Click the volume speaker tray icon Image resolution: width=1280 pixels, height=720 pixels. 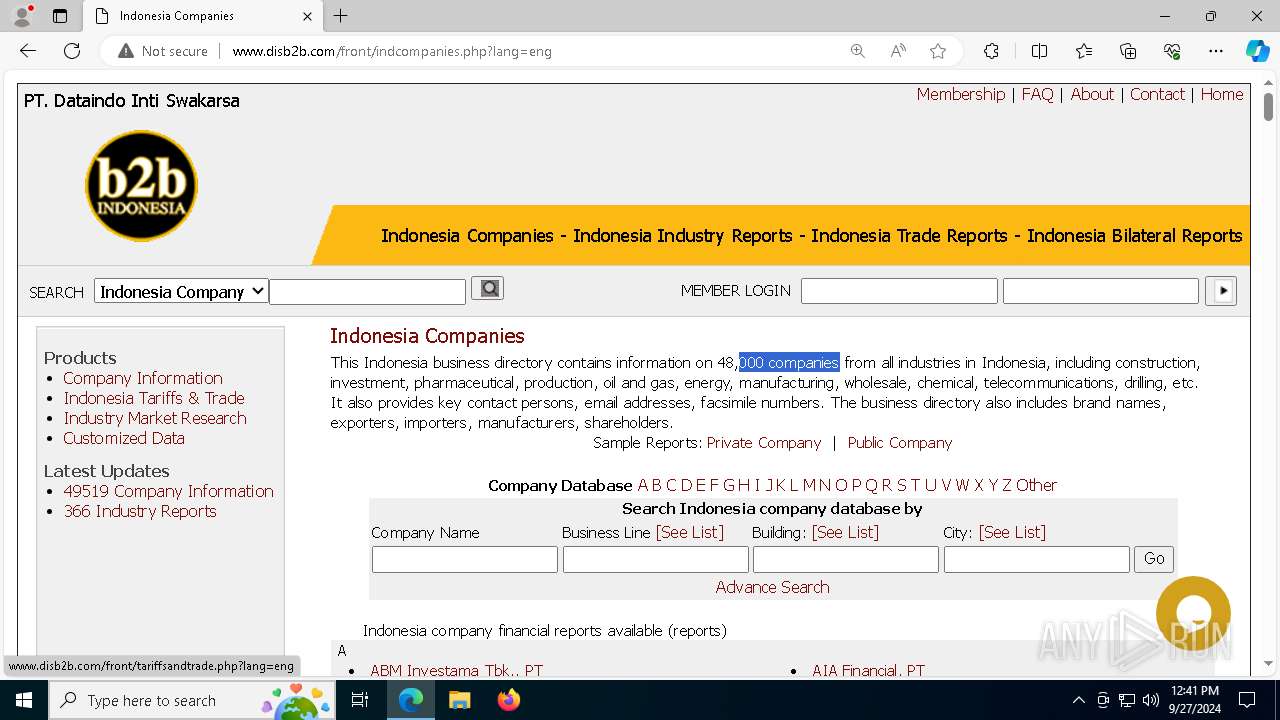(x=1151, y=700)
